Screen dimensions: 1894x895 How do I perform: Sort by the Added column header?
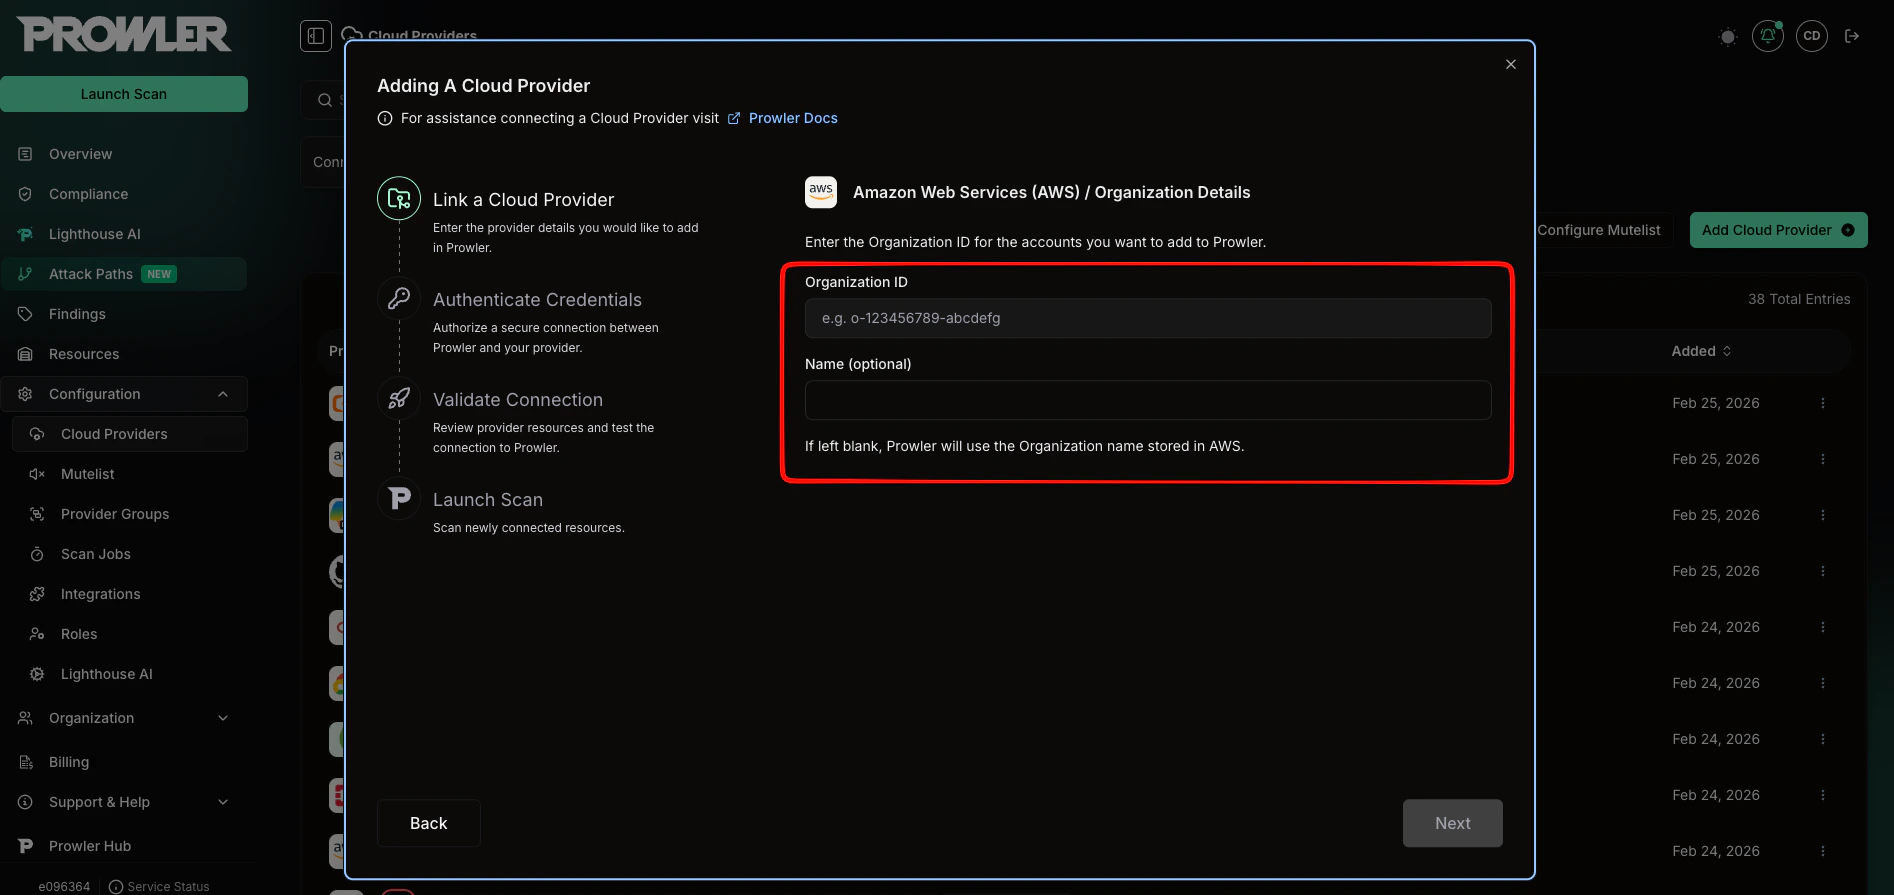pos(1701,351)
